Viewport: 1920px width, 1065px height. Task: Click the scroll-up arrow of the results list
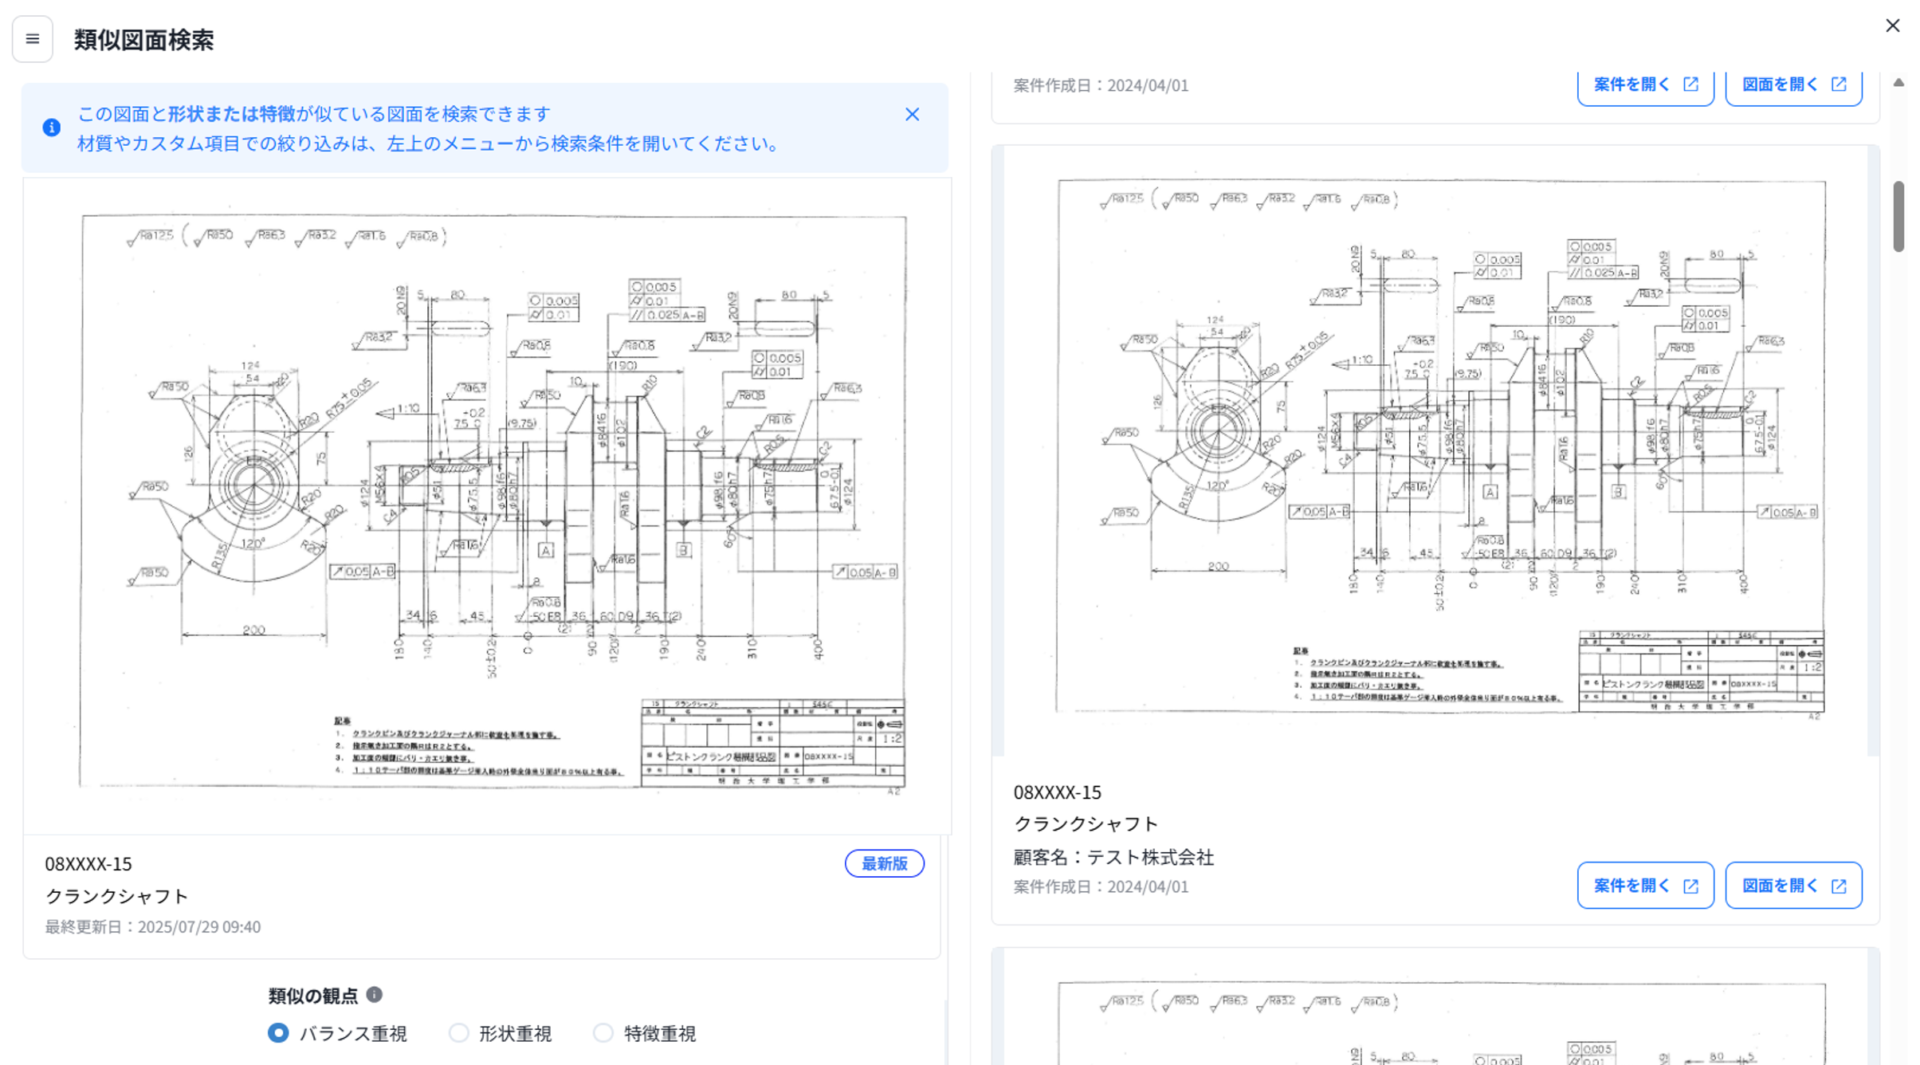tap(1898, 83)
